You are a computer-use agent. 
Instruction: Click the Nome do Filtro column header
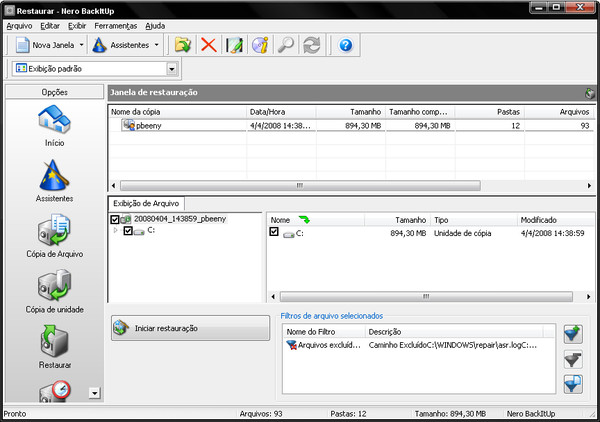pos(324,332)
